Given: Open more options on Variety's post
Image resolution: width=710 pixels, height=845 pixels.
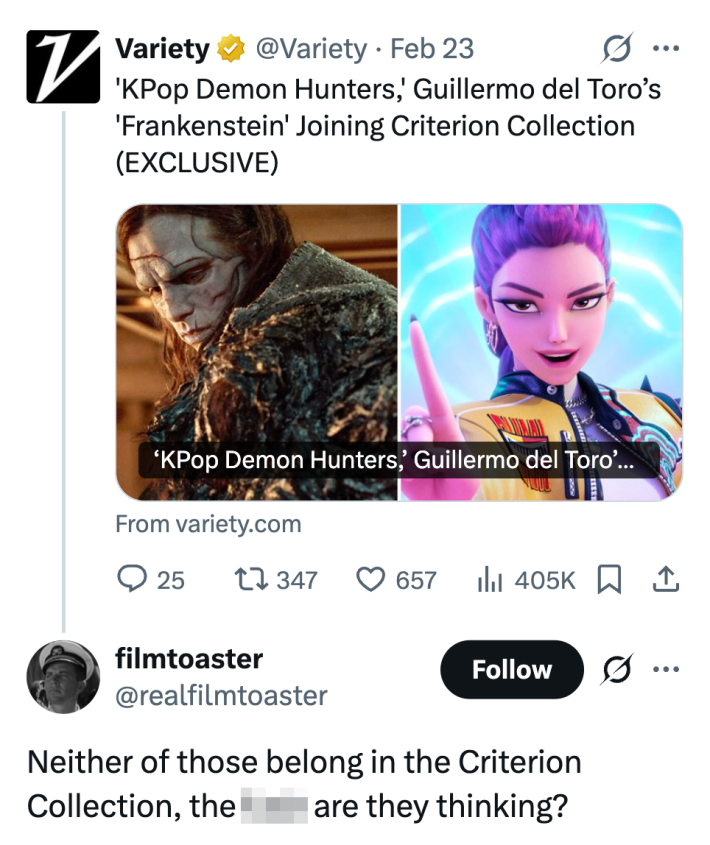Looking at the screenshot, I should coord(664,48).
